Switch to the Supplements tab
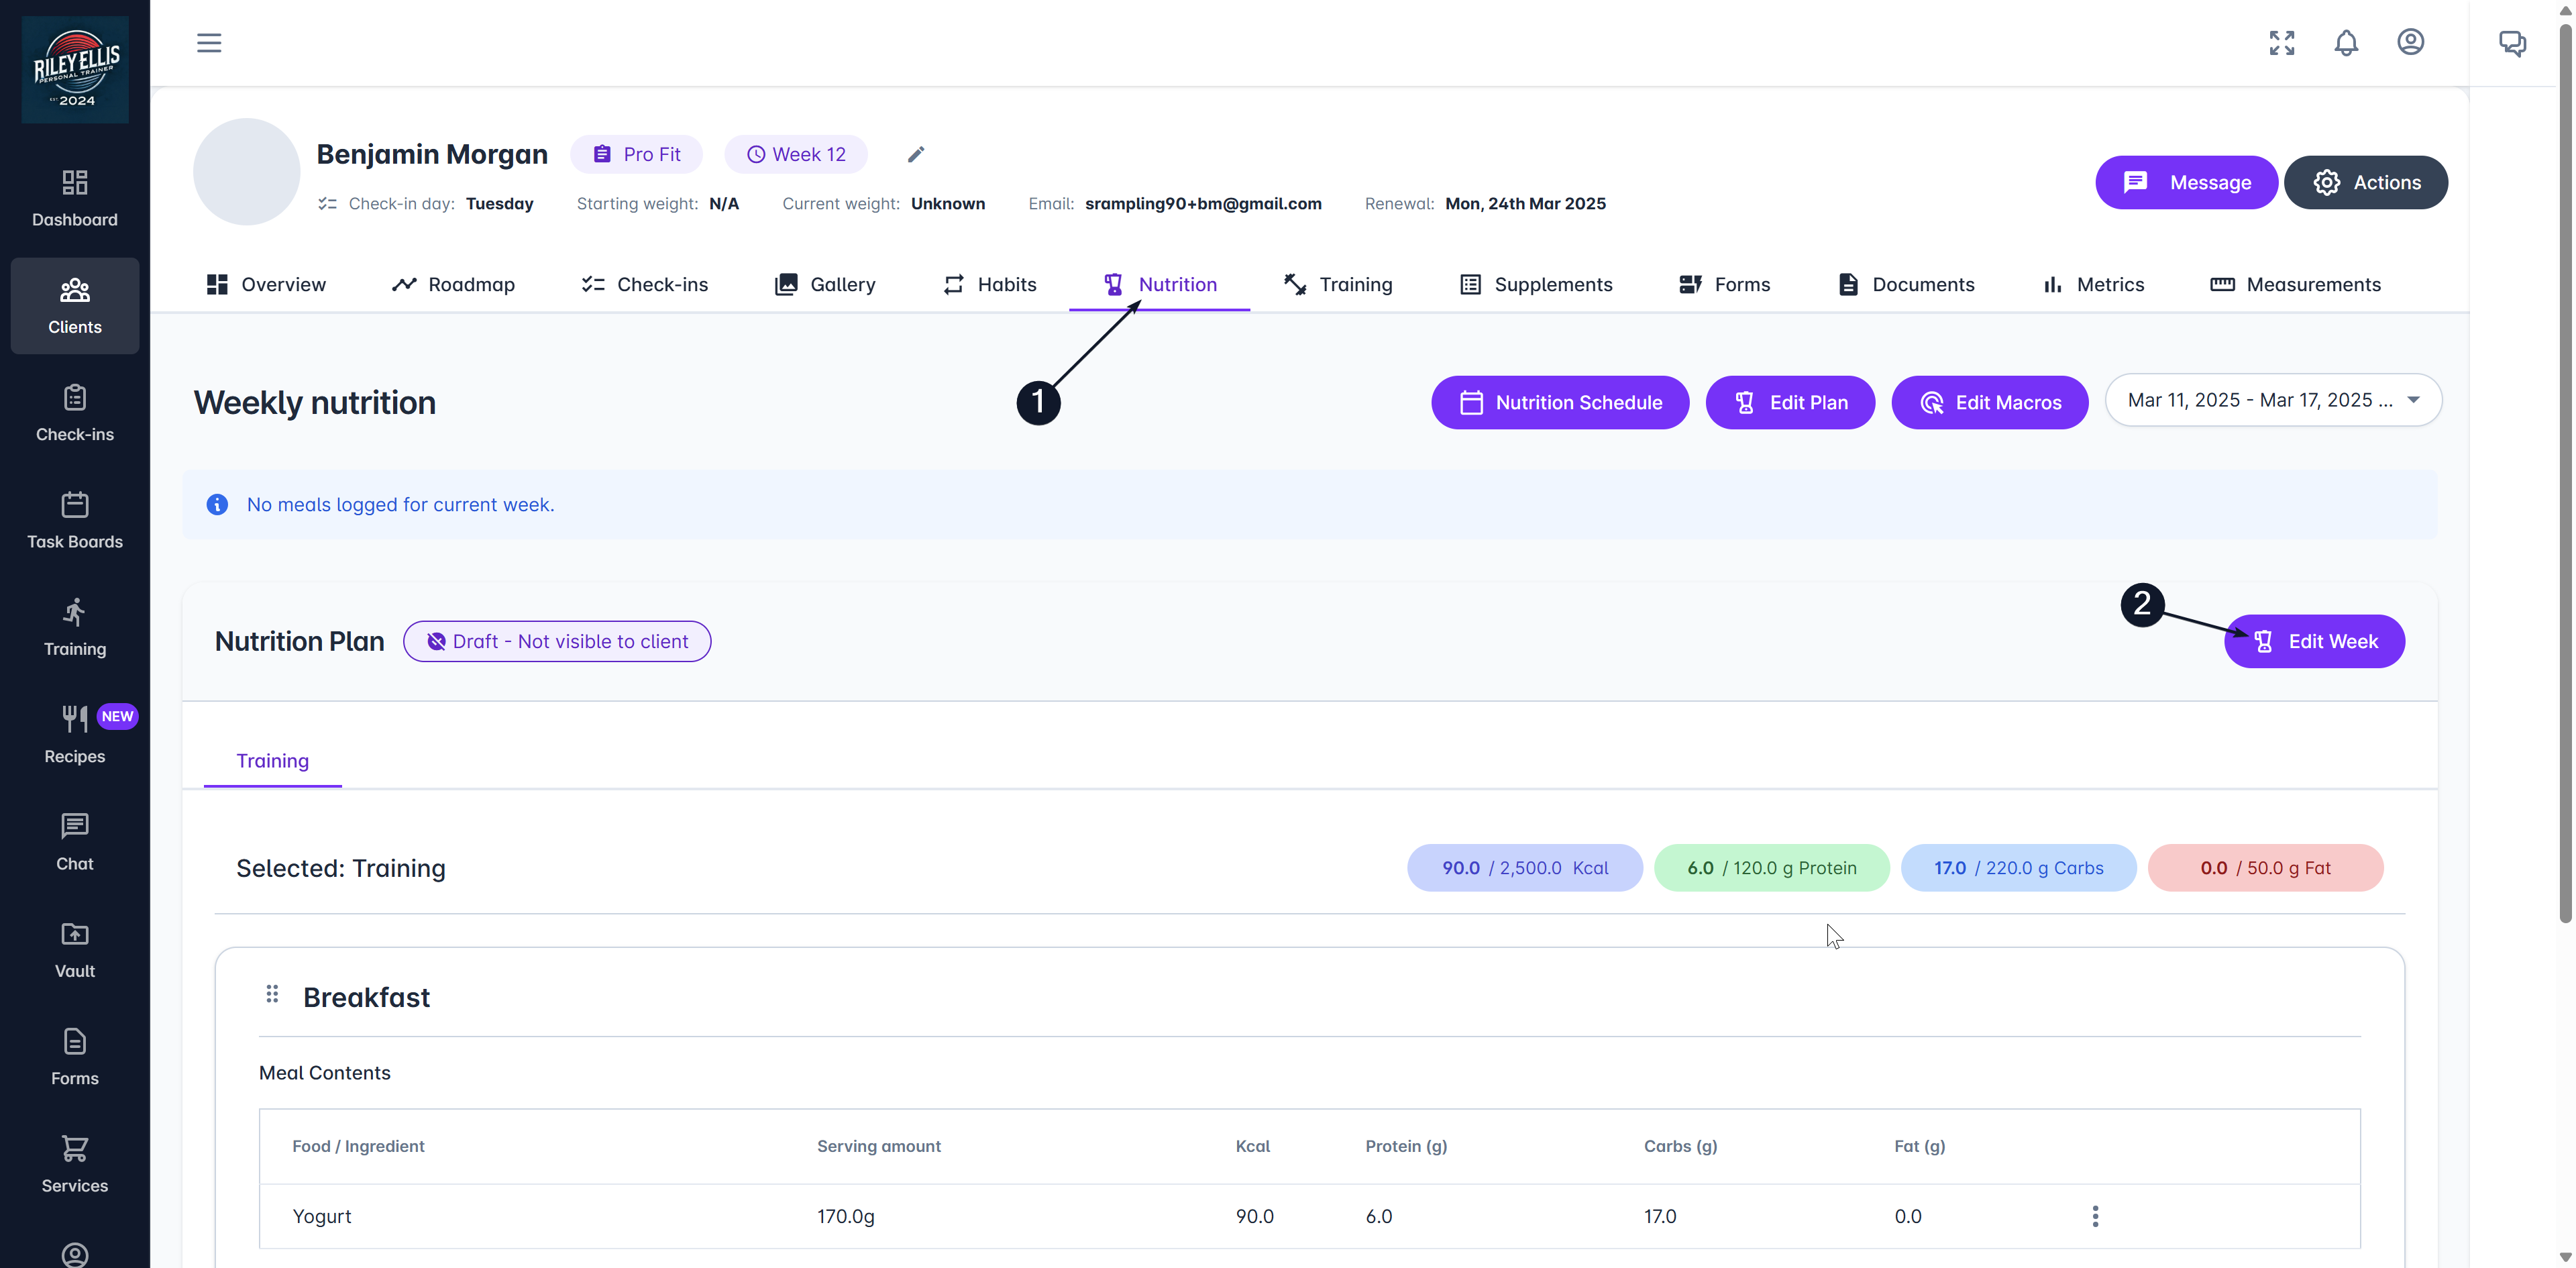The height and width of the screenshot is (1268, 2576). pos(1536,284)
